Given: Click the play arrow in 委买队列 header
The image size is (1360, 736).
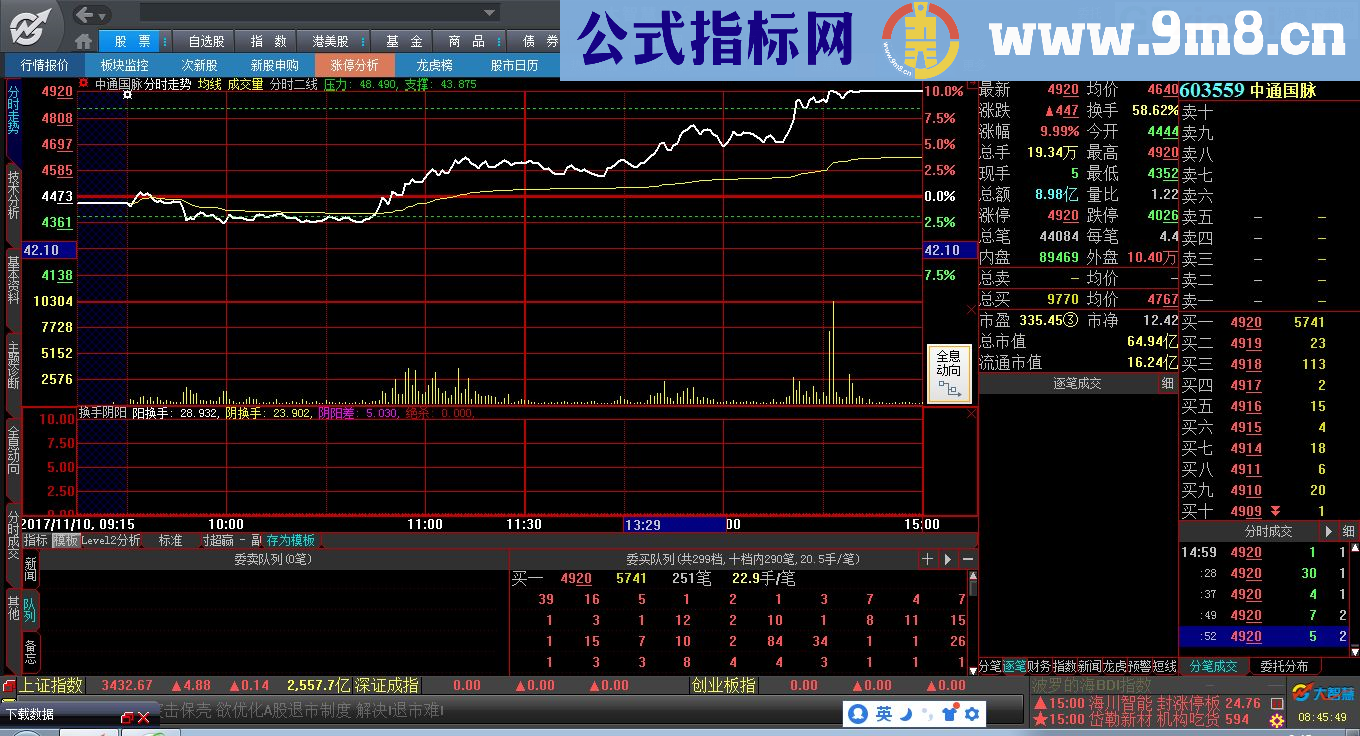Looking at the screenshot, I should tap(948, 559).
